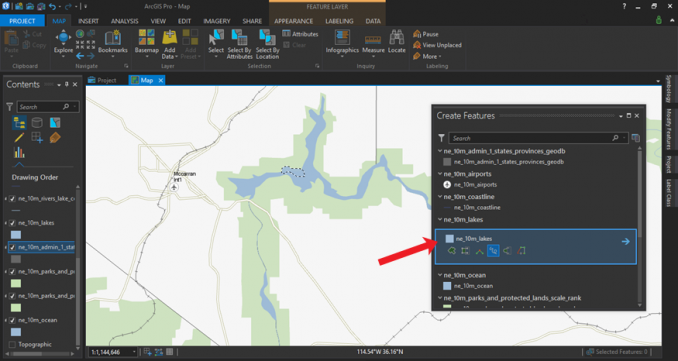Enable the Topographic basemap layer
Viewport: 678px width, 361px height.
(13, 345)
